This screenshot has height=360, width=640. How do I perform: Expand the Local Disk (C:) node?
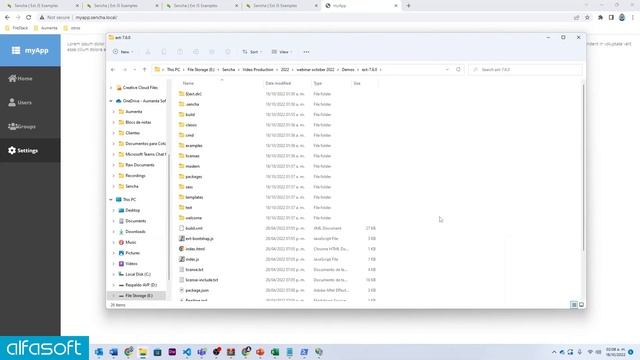pos(114,274)
